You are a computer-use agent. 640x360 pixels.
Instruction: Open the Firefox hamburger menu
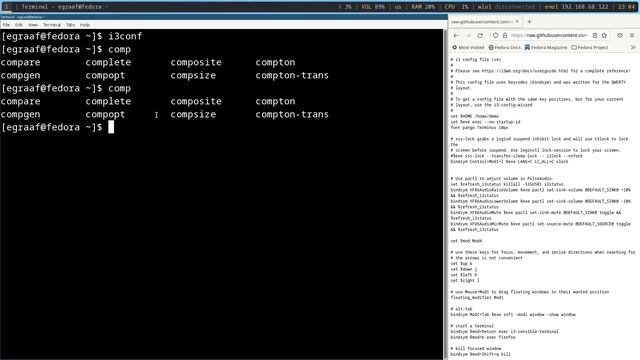(632, 36)
